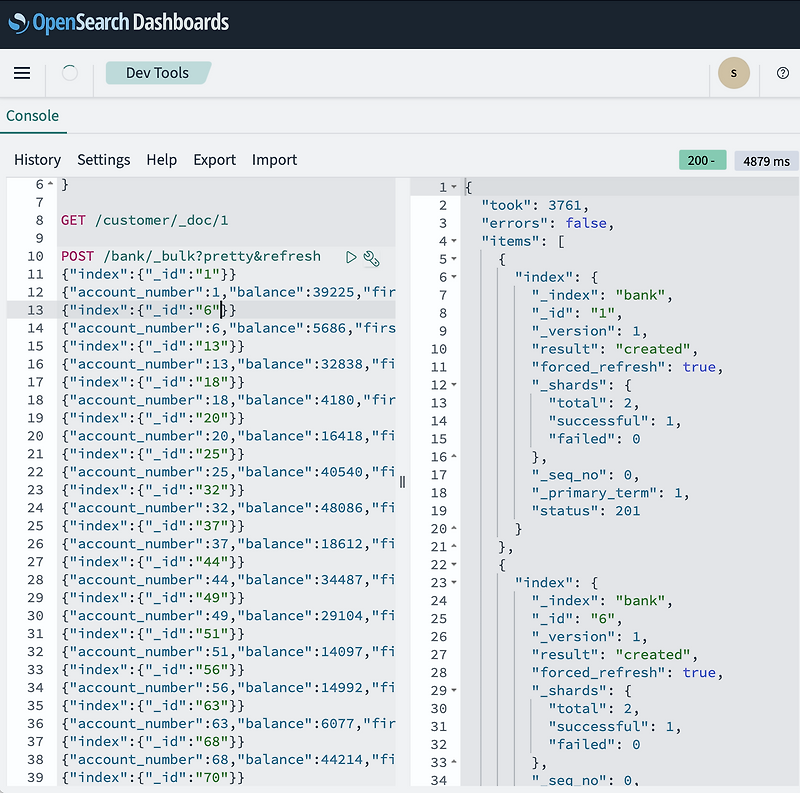Open the History menu
The height and width of the screenshot is (793, 800).
pos(37,160)
